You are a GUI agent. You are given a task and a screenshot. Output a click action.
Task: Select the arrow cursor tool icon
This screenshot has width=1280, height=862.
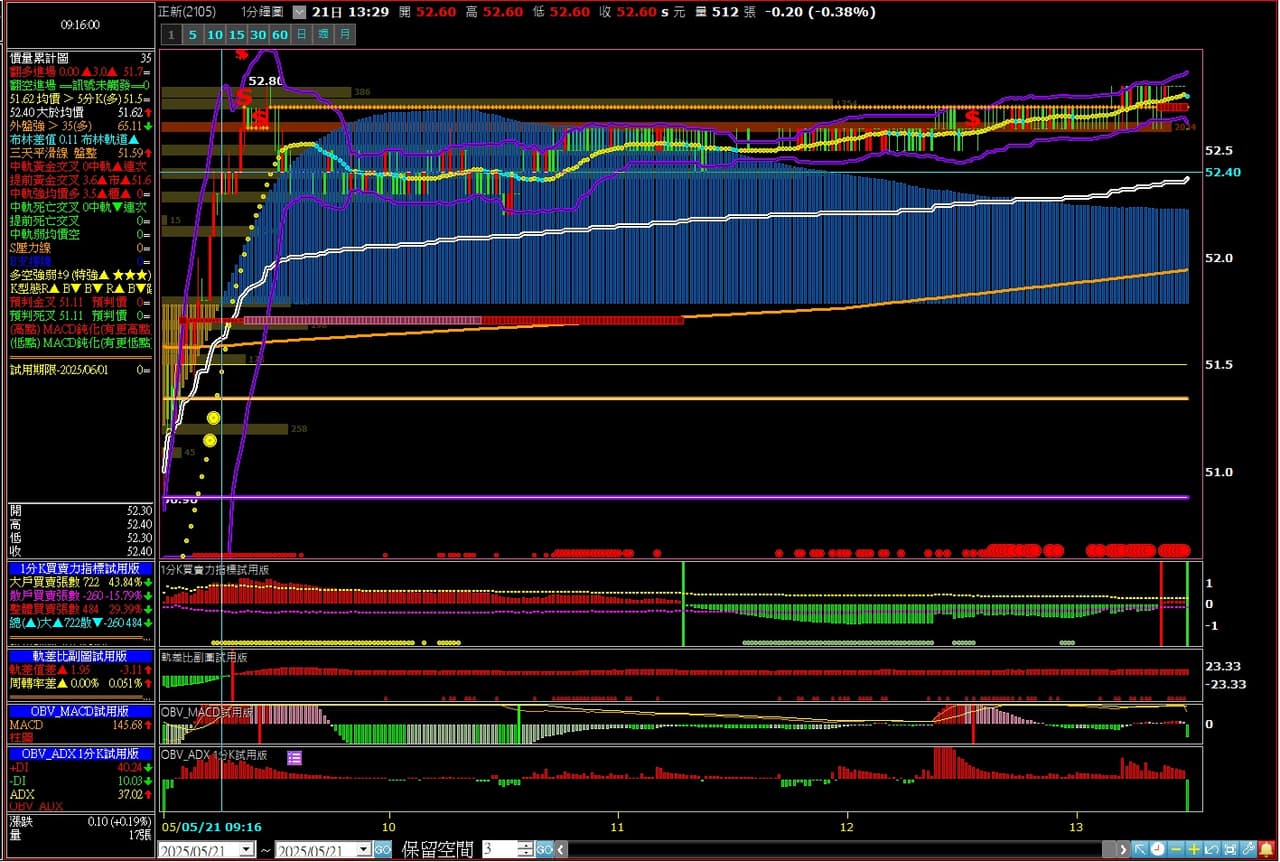pos(1140,850)
